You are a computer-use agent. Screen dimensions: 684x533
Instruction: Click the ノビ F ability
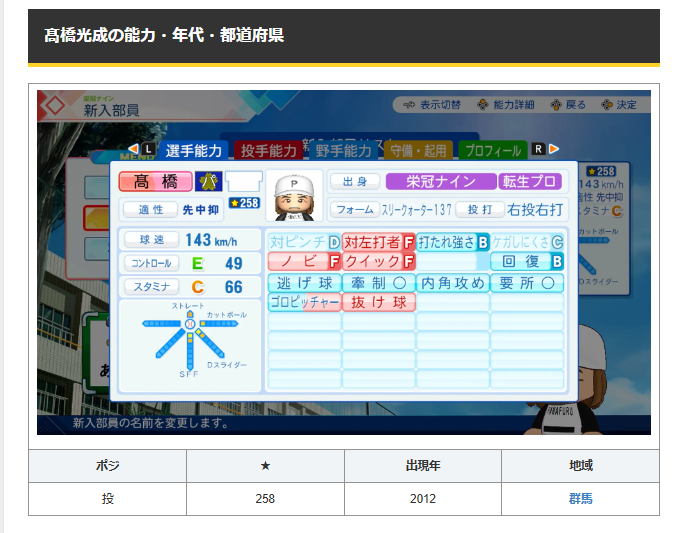304,261
